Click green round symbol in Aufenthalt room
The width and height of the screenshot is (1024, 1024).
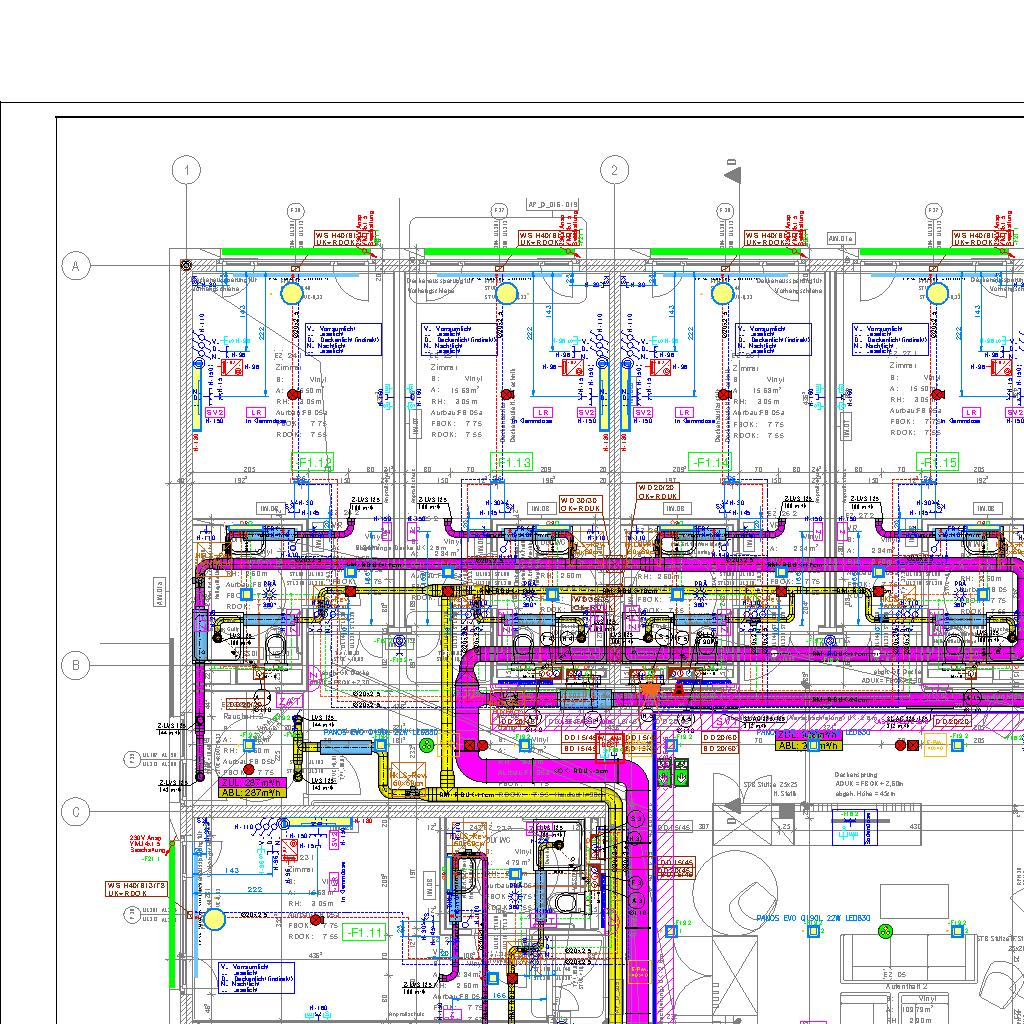885,932
